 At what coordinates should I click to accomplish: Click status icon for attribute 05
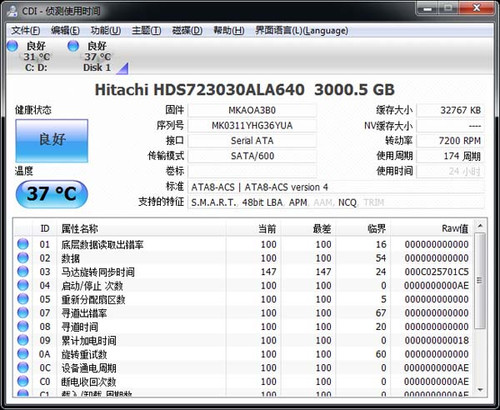click(x=23, y=299)
